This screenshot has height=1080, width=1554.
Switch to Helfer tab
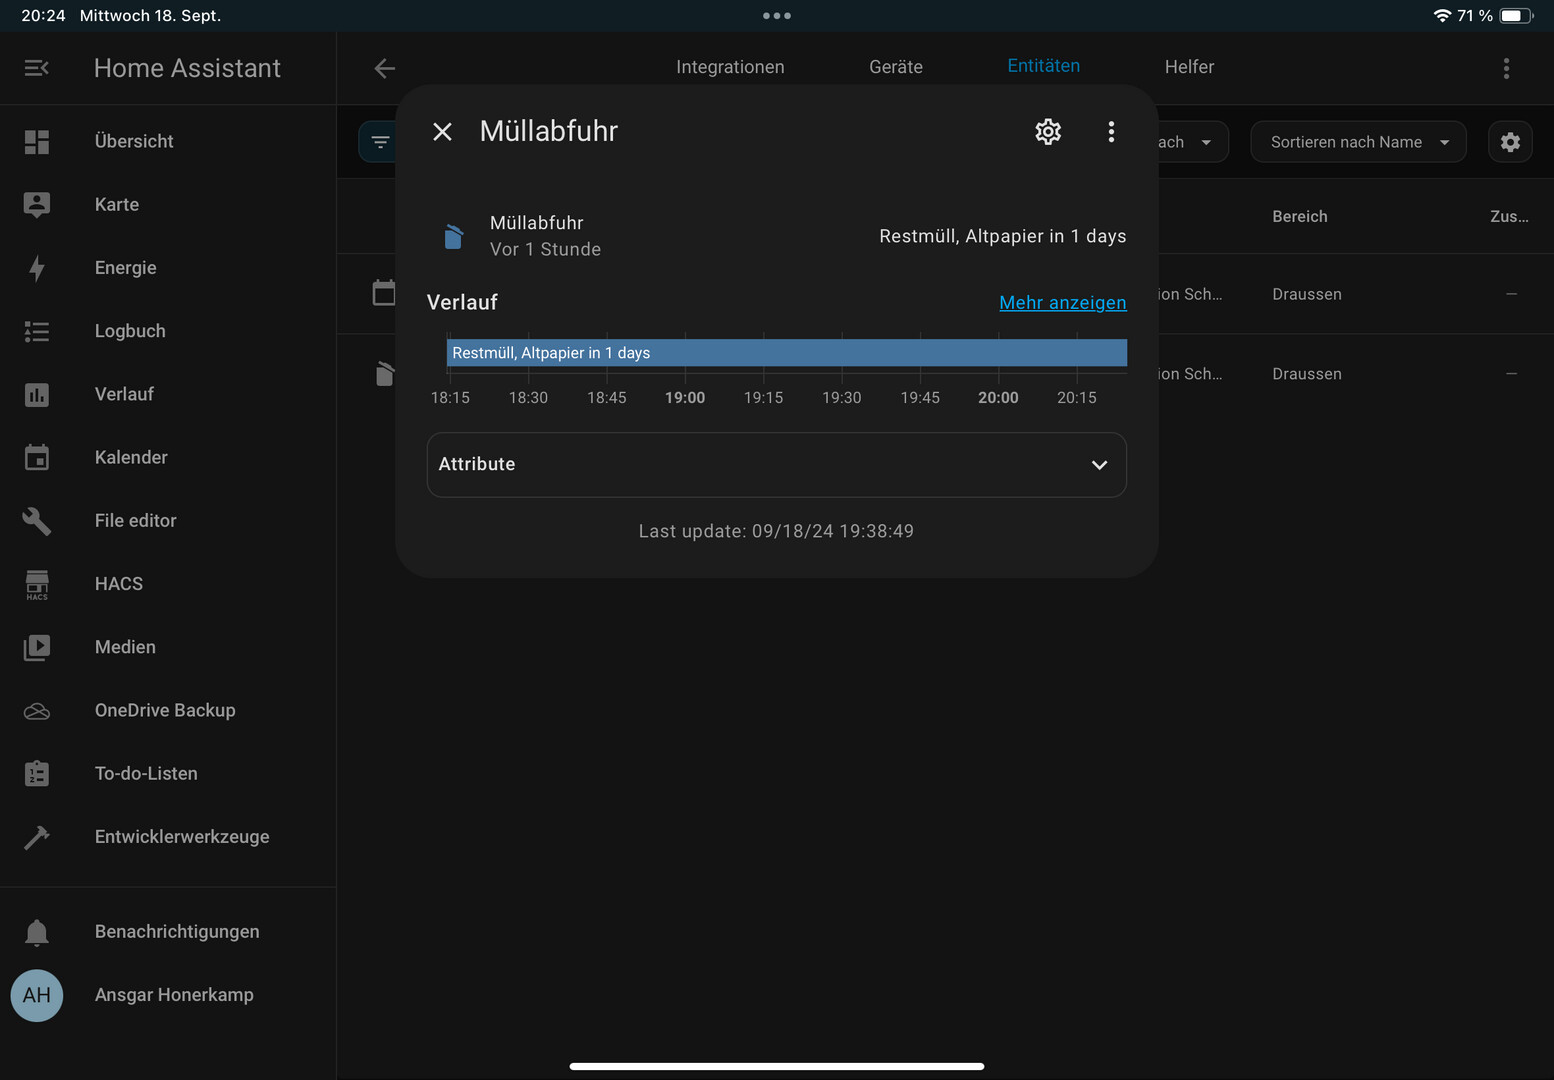[1188, 67]
